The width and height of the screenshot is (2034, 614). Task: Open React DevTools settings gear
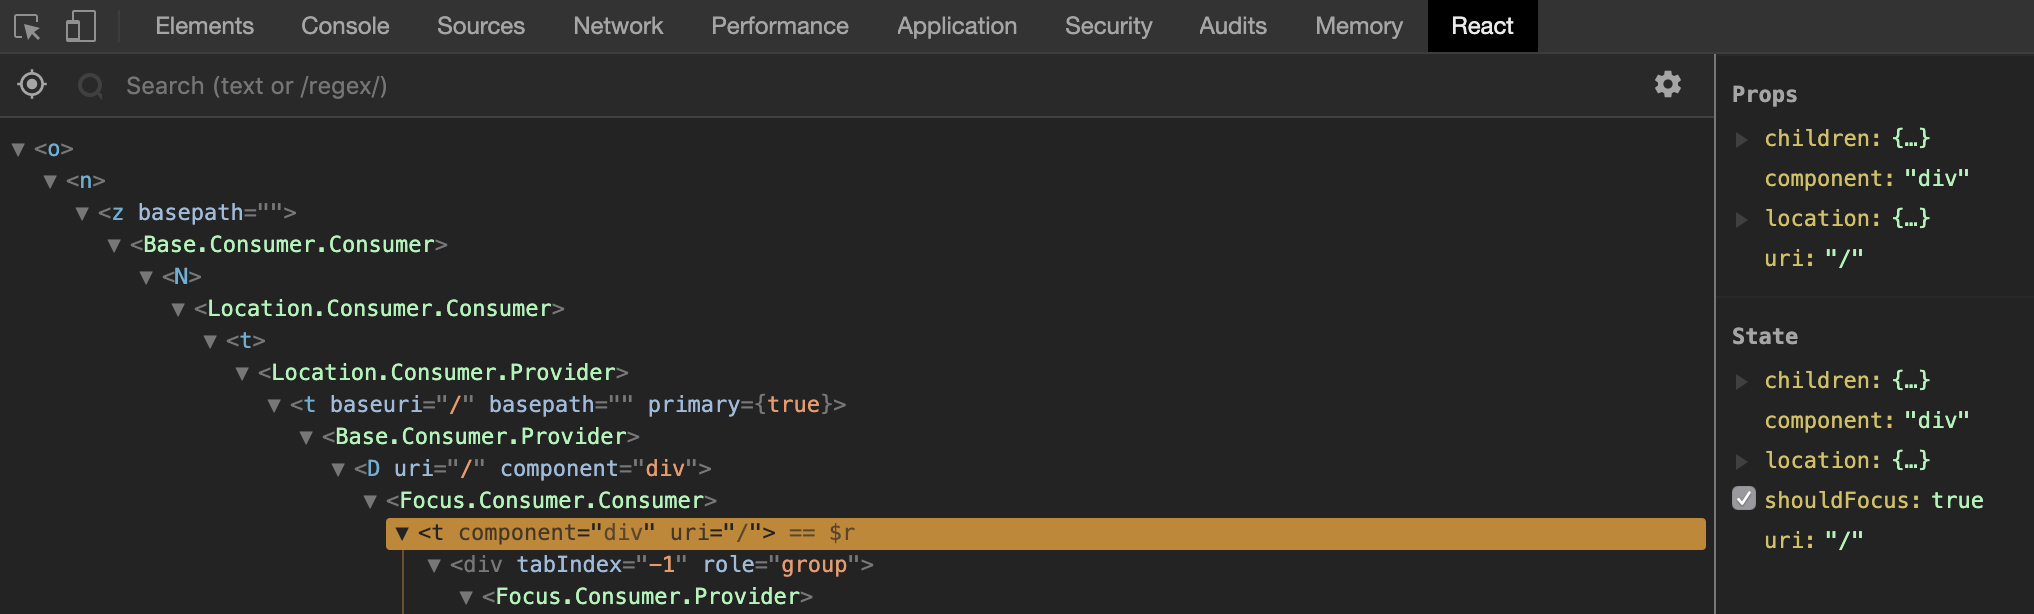pos(1667,85)
